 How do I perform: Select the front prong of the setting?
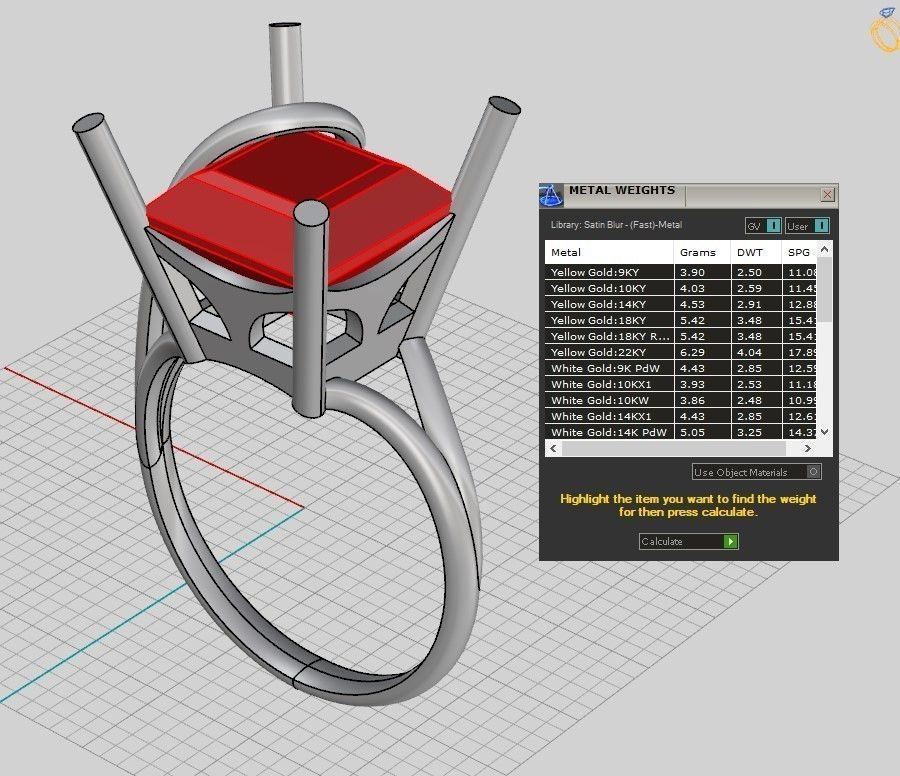coord(310,308)
